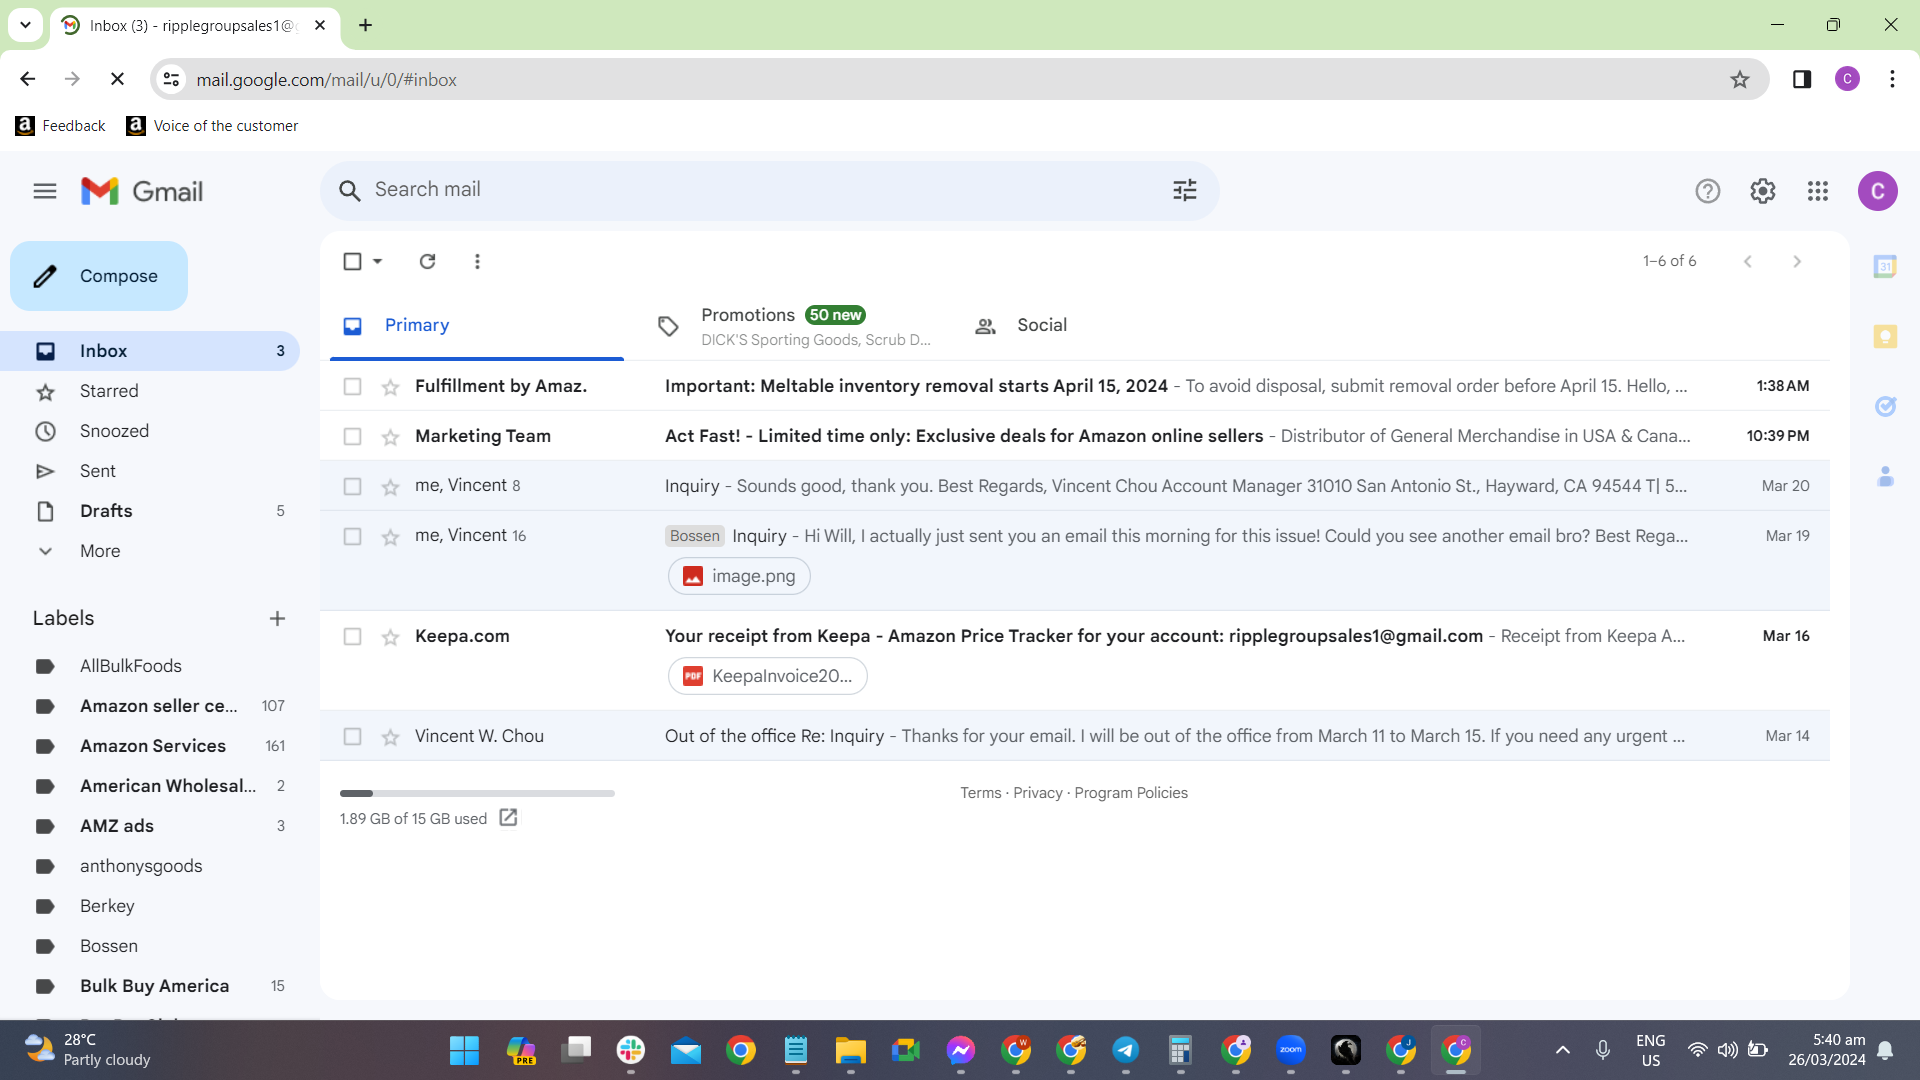1920x1080 pixels.
Task: Stop loading the page
Action: pos(117,79)
